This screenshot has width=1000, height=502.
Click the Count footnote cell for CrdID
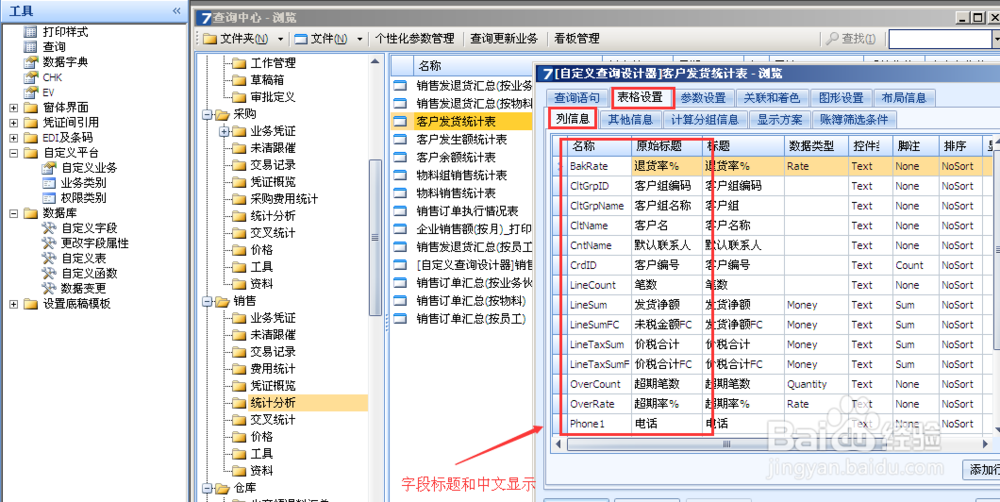pos(914,265)
